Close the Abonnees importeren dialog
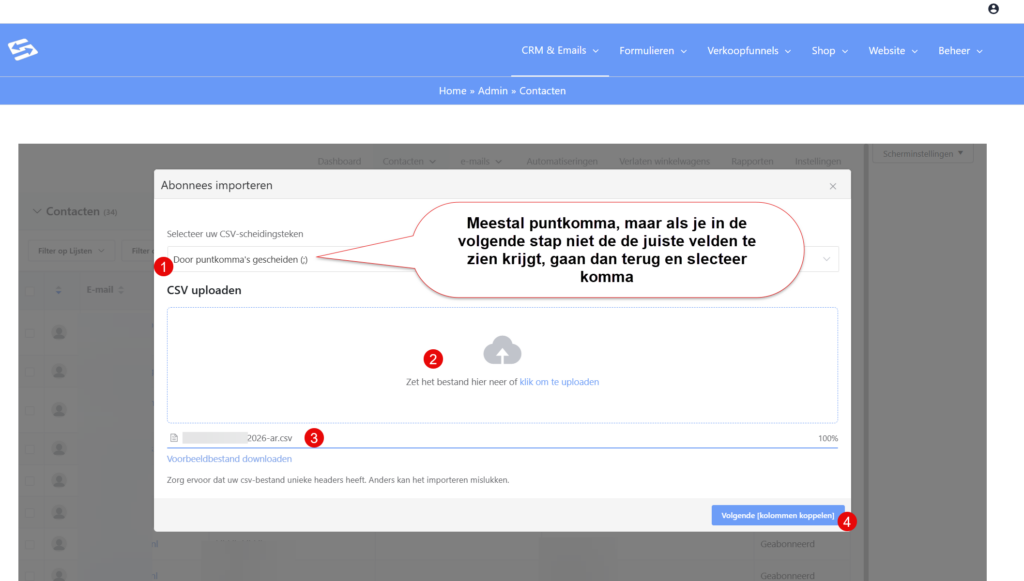 pos(833,186)
